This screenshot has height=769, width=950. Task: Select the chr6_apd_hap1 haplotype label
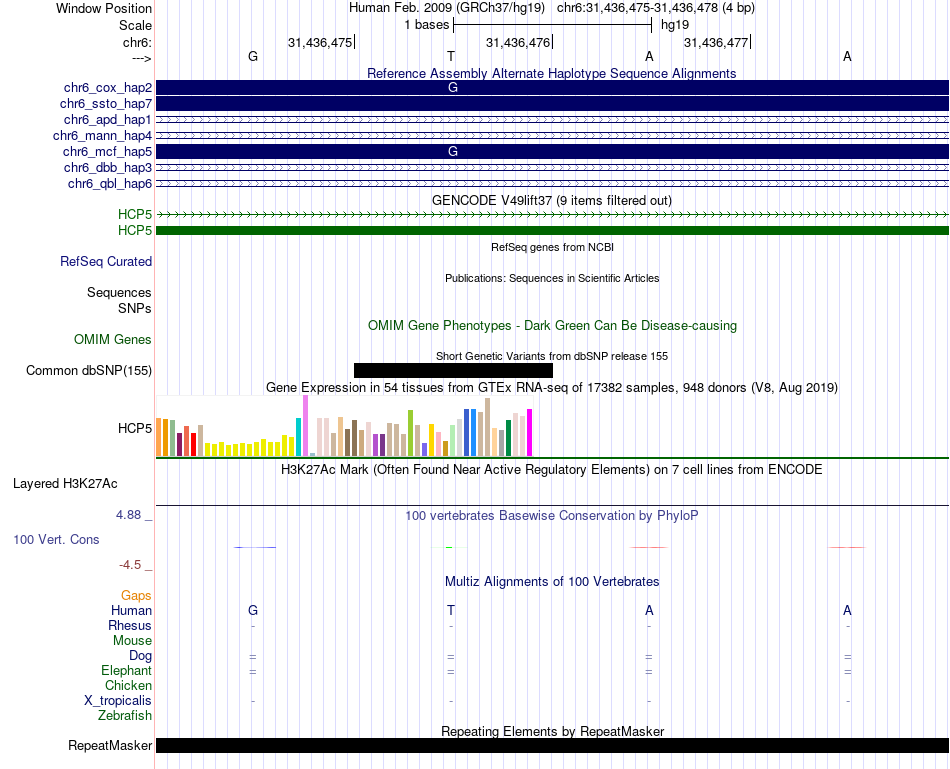click(108, 119)
